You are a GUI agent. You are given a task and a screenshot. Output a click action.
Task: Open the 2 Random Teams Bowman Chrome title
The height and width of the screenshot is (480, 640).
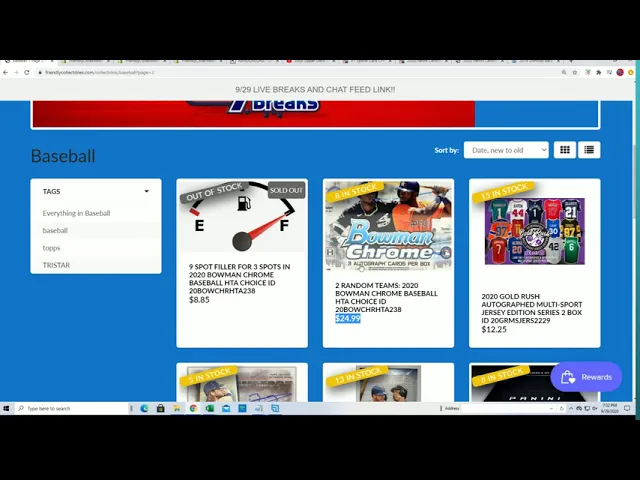pos(386,297)
